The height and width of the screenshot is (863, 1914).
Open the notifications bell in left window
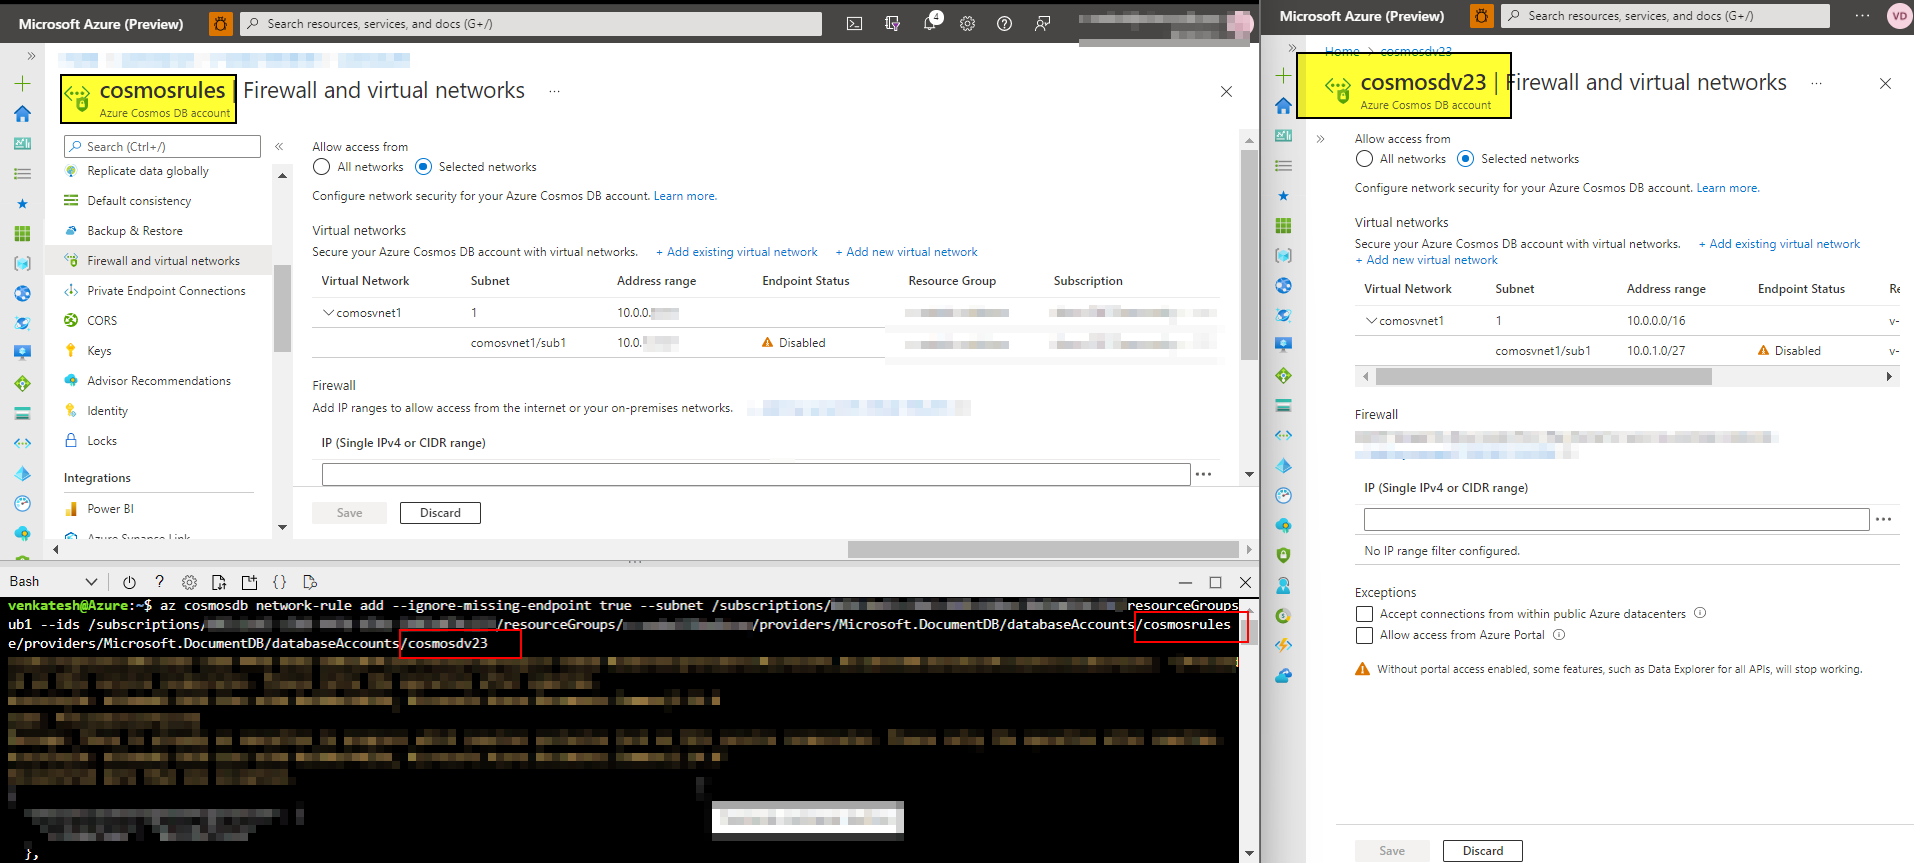click(x=930, y=23)
